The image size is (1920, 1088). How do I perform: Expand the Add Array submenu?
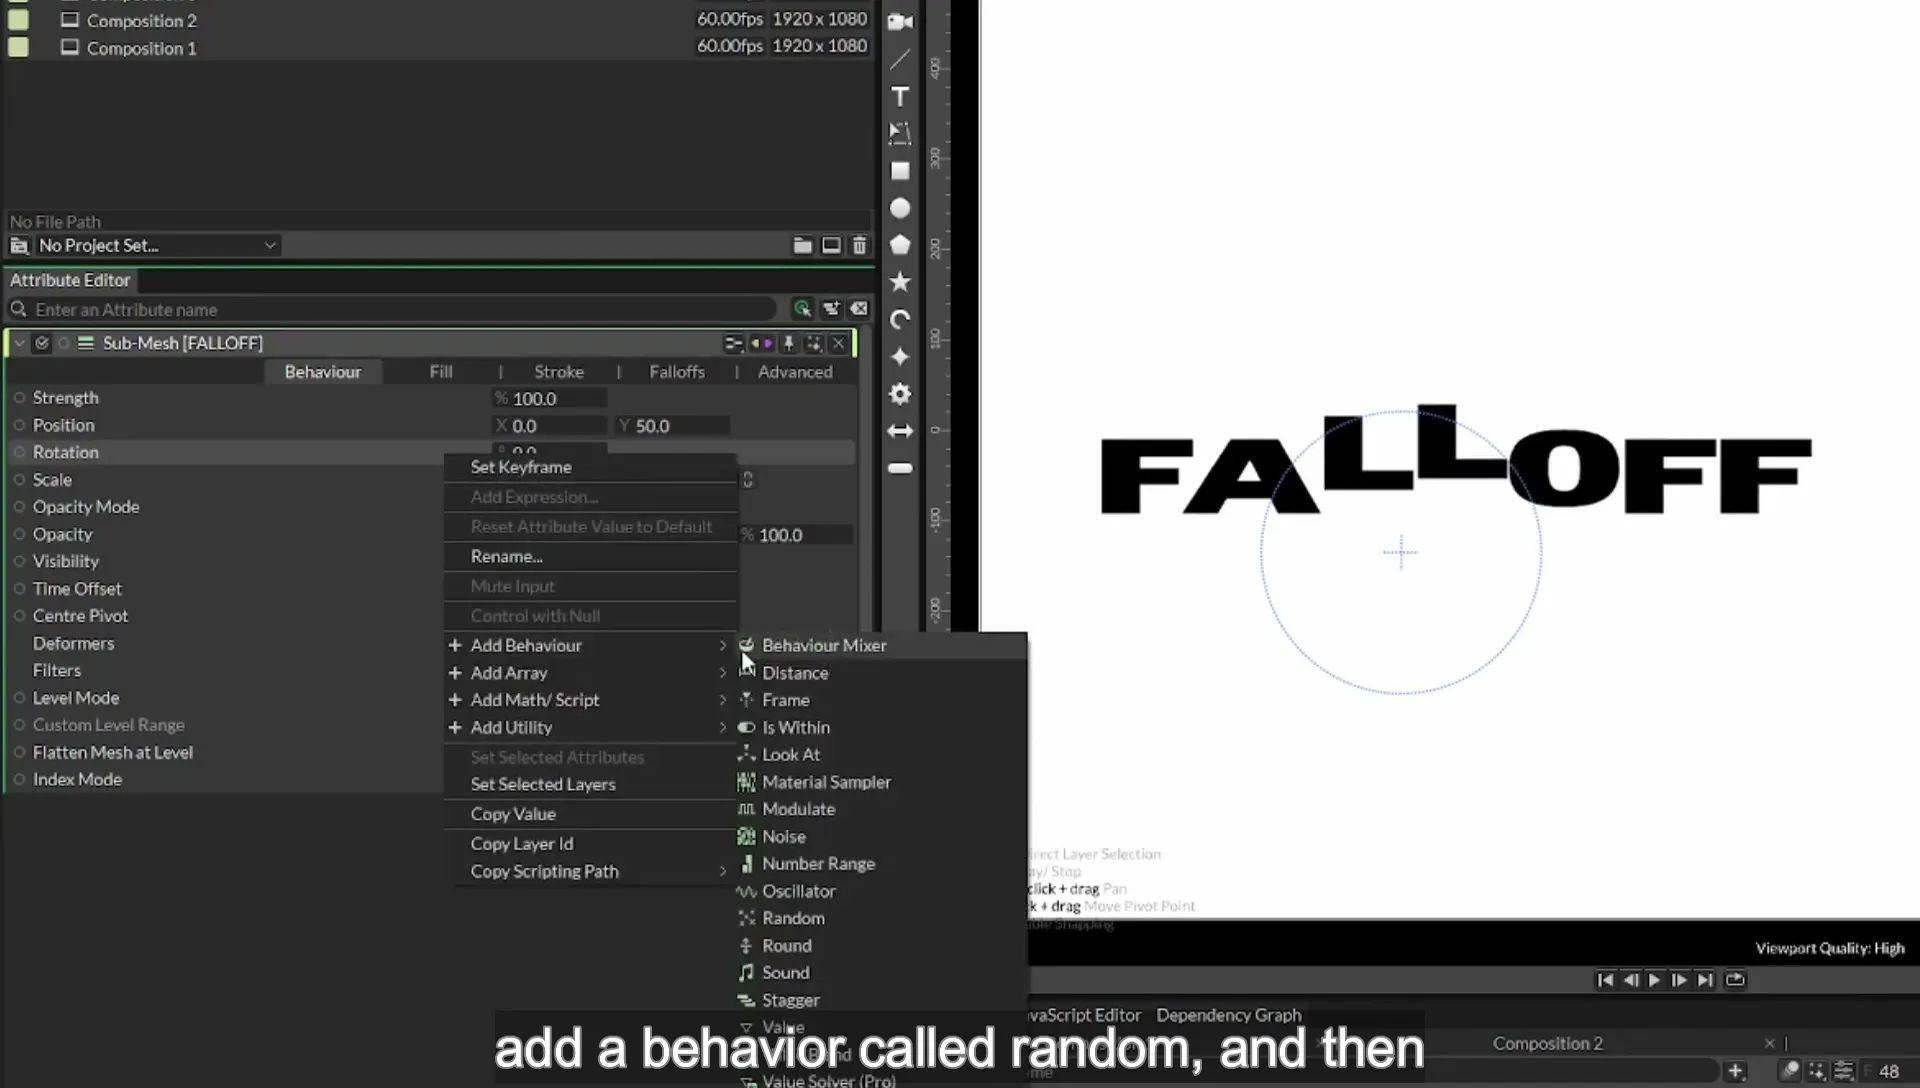pyautogui.click(x=590, y=673)
